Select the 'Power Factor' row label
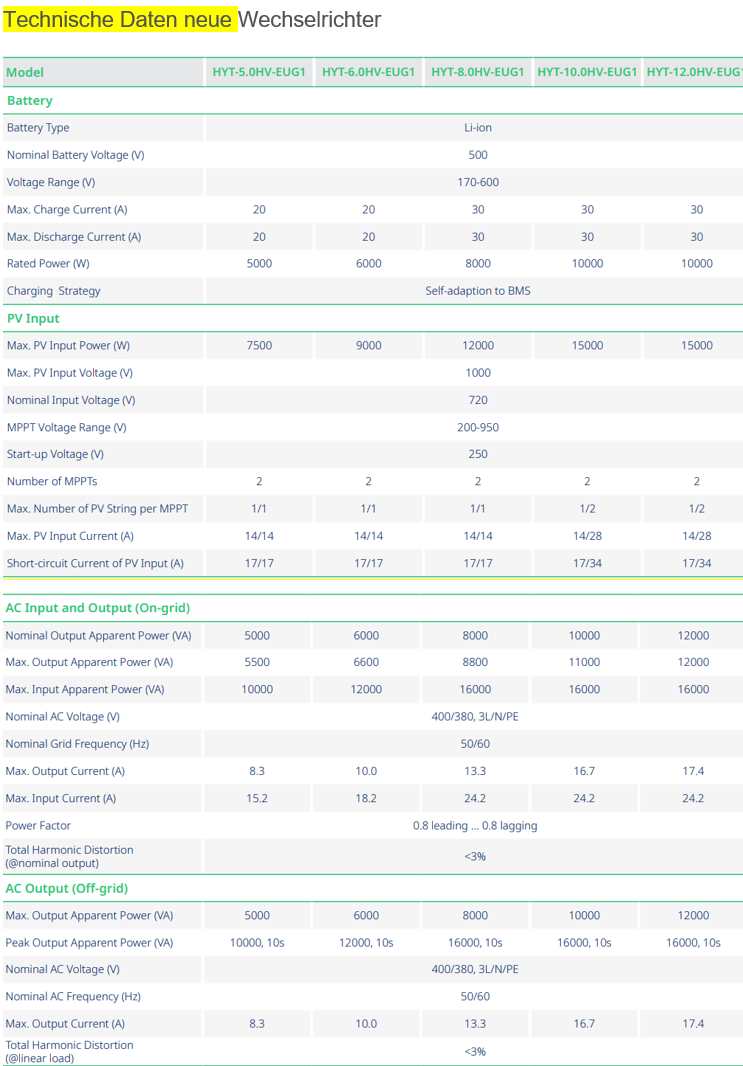Screen dimensions: 743x1066 [x=38, y=825]
